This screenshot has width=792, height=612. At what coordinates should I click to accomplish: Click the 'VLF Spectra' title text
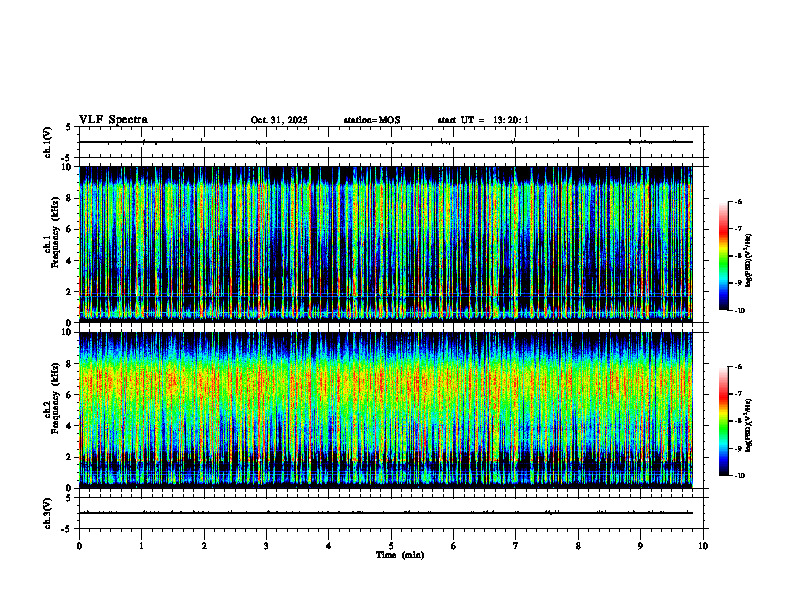tap(113, 120)
